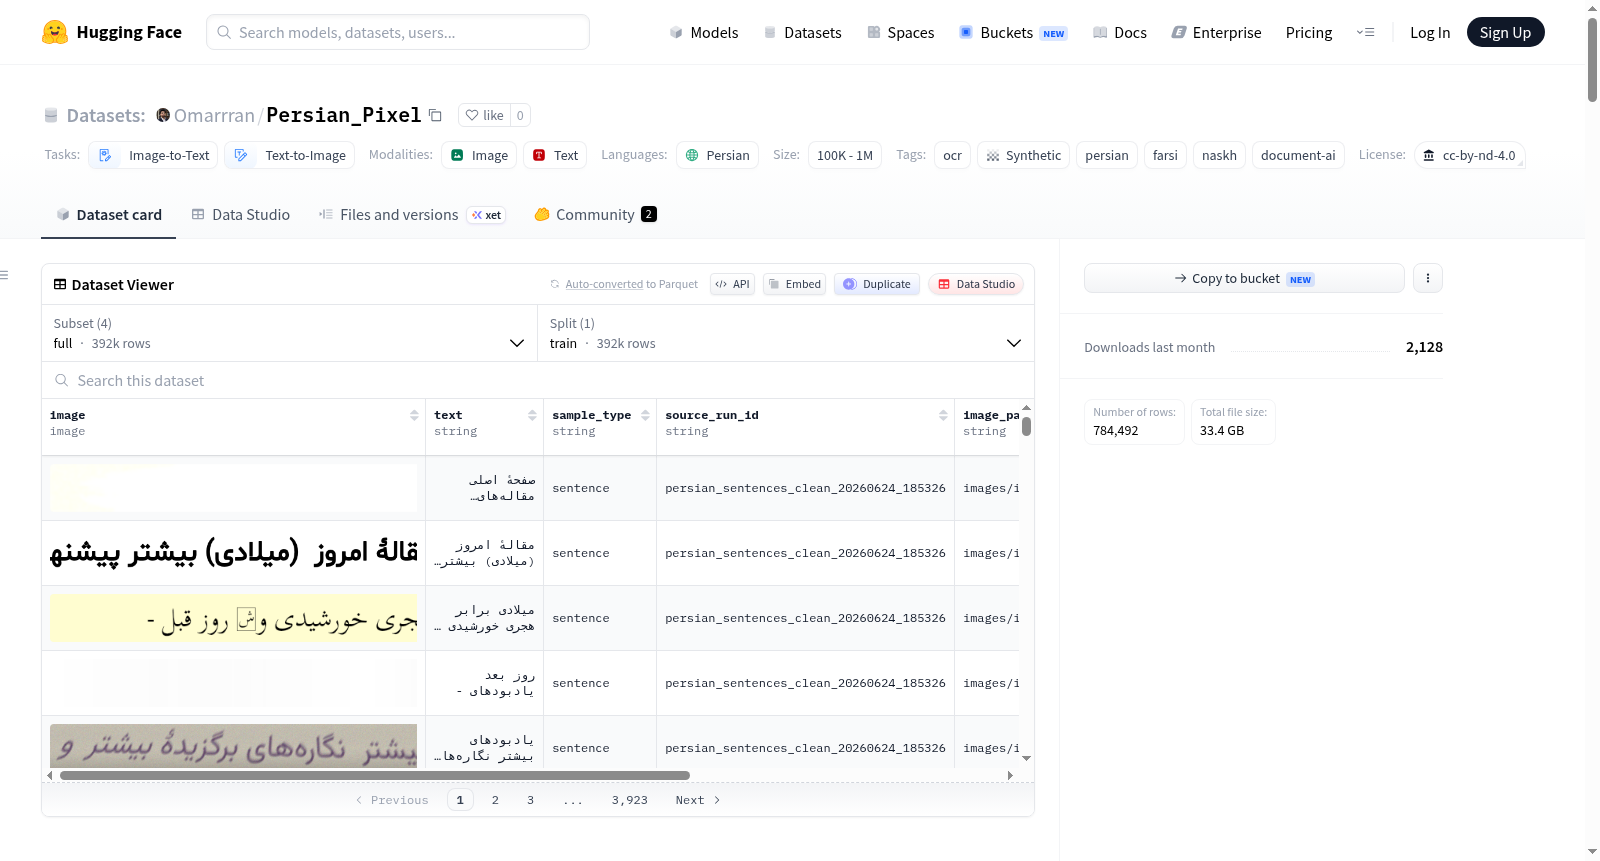This screenshot has width=1600, height=861.
Task: Open the three-dot more options menu
Action: (x=1428, y=278)
